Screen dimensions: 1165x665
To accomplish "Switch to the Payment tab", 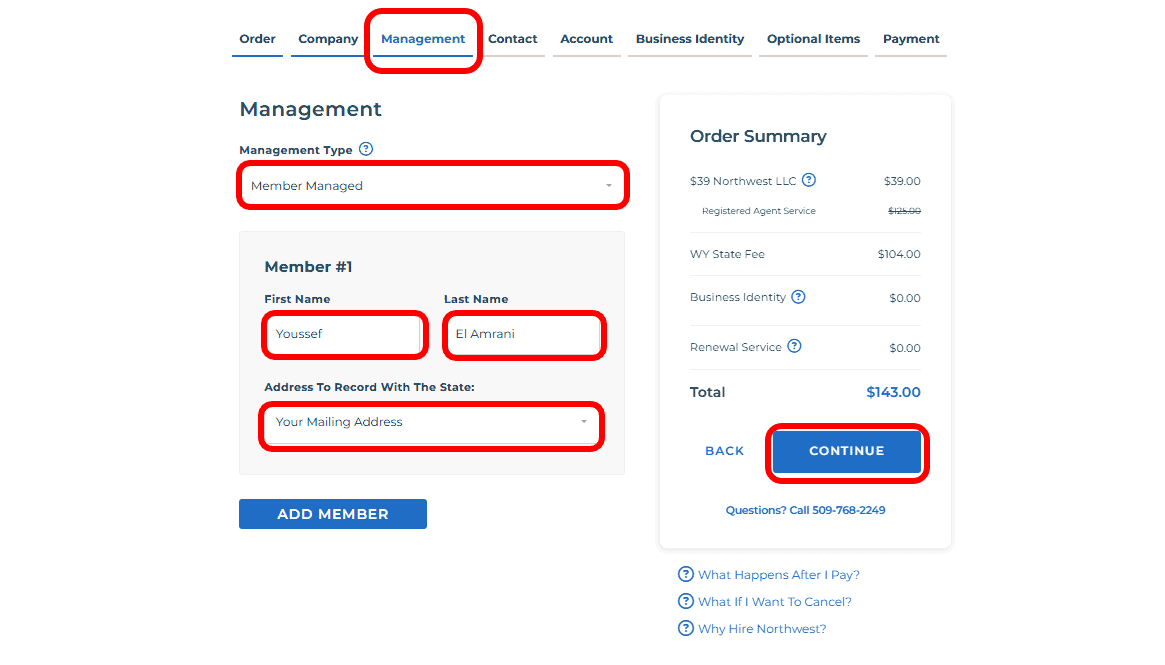I will (911, 39).
